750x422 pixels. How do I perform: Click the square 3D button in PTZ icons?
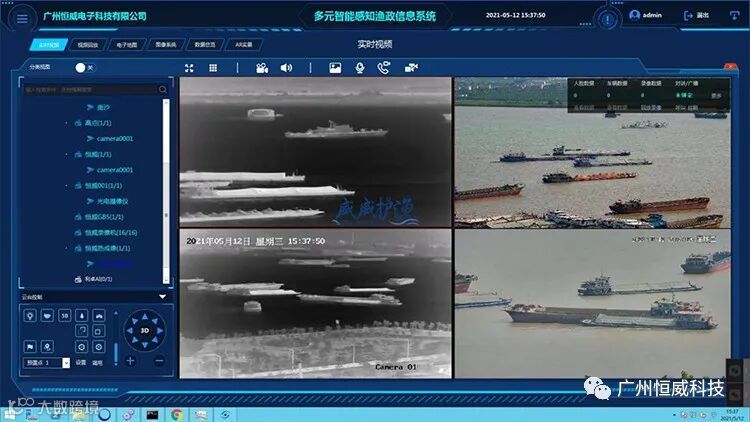pyautogui.click(x=64, y=316)
